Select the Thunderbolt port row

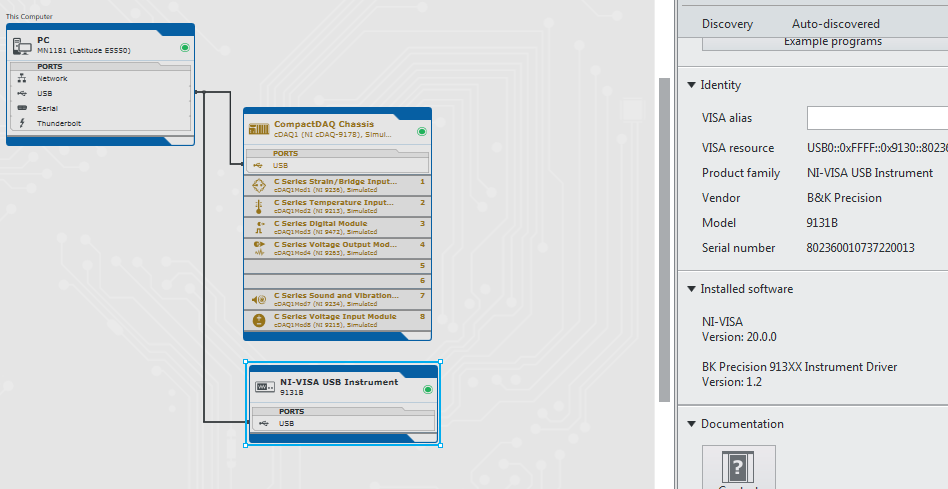click(x=100, y=123)
